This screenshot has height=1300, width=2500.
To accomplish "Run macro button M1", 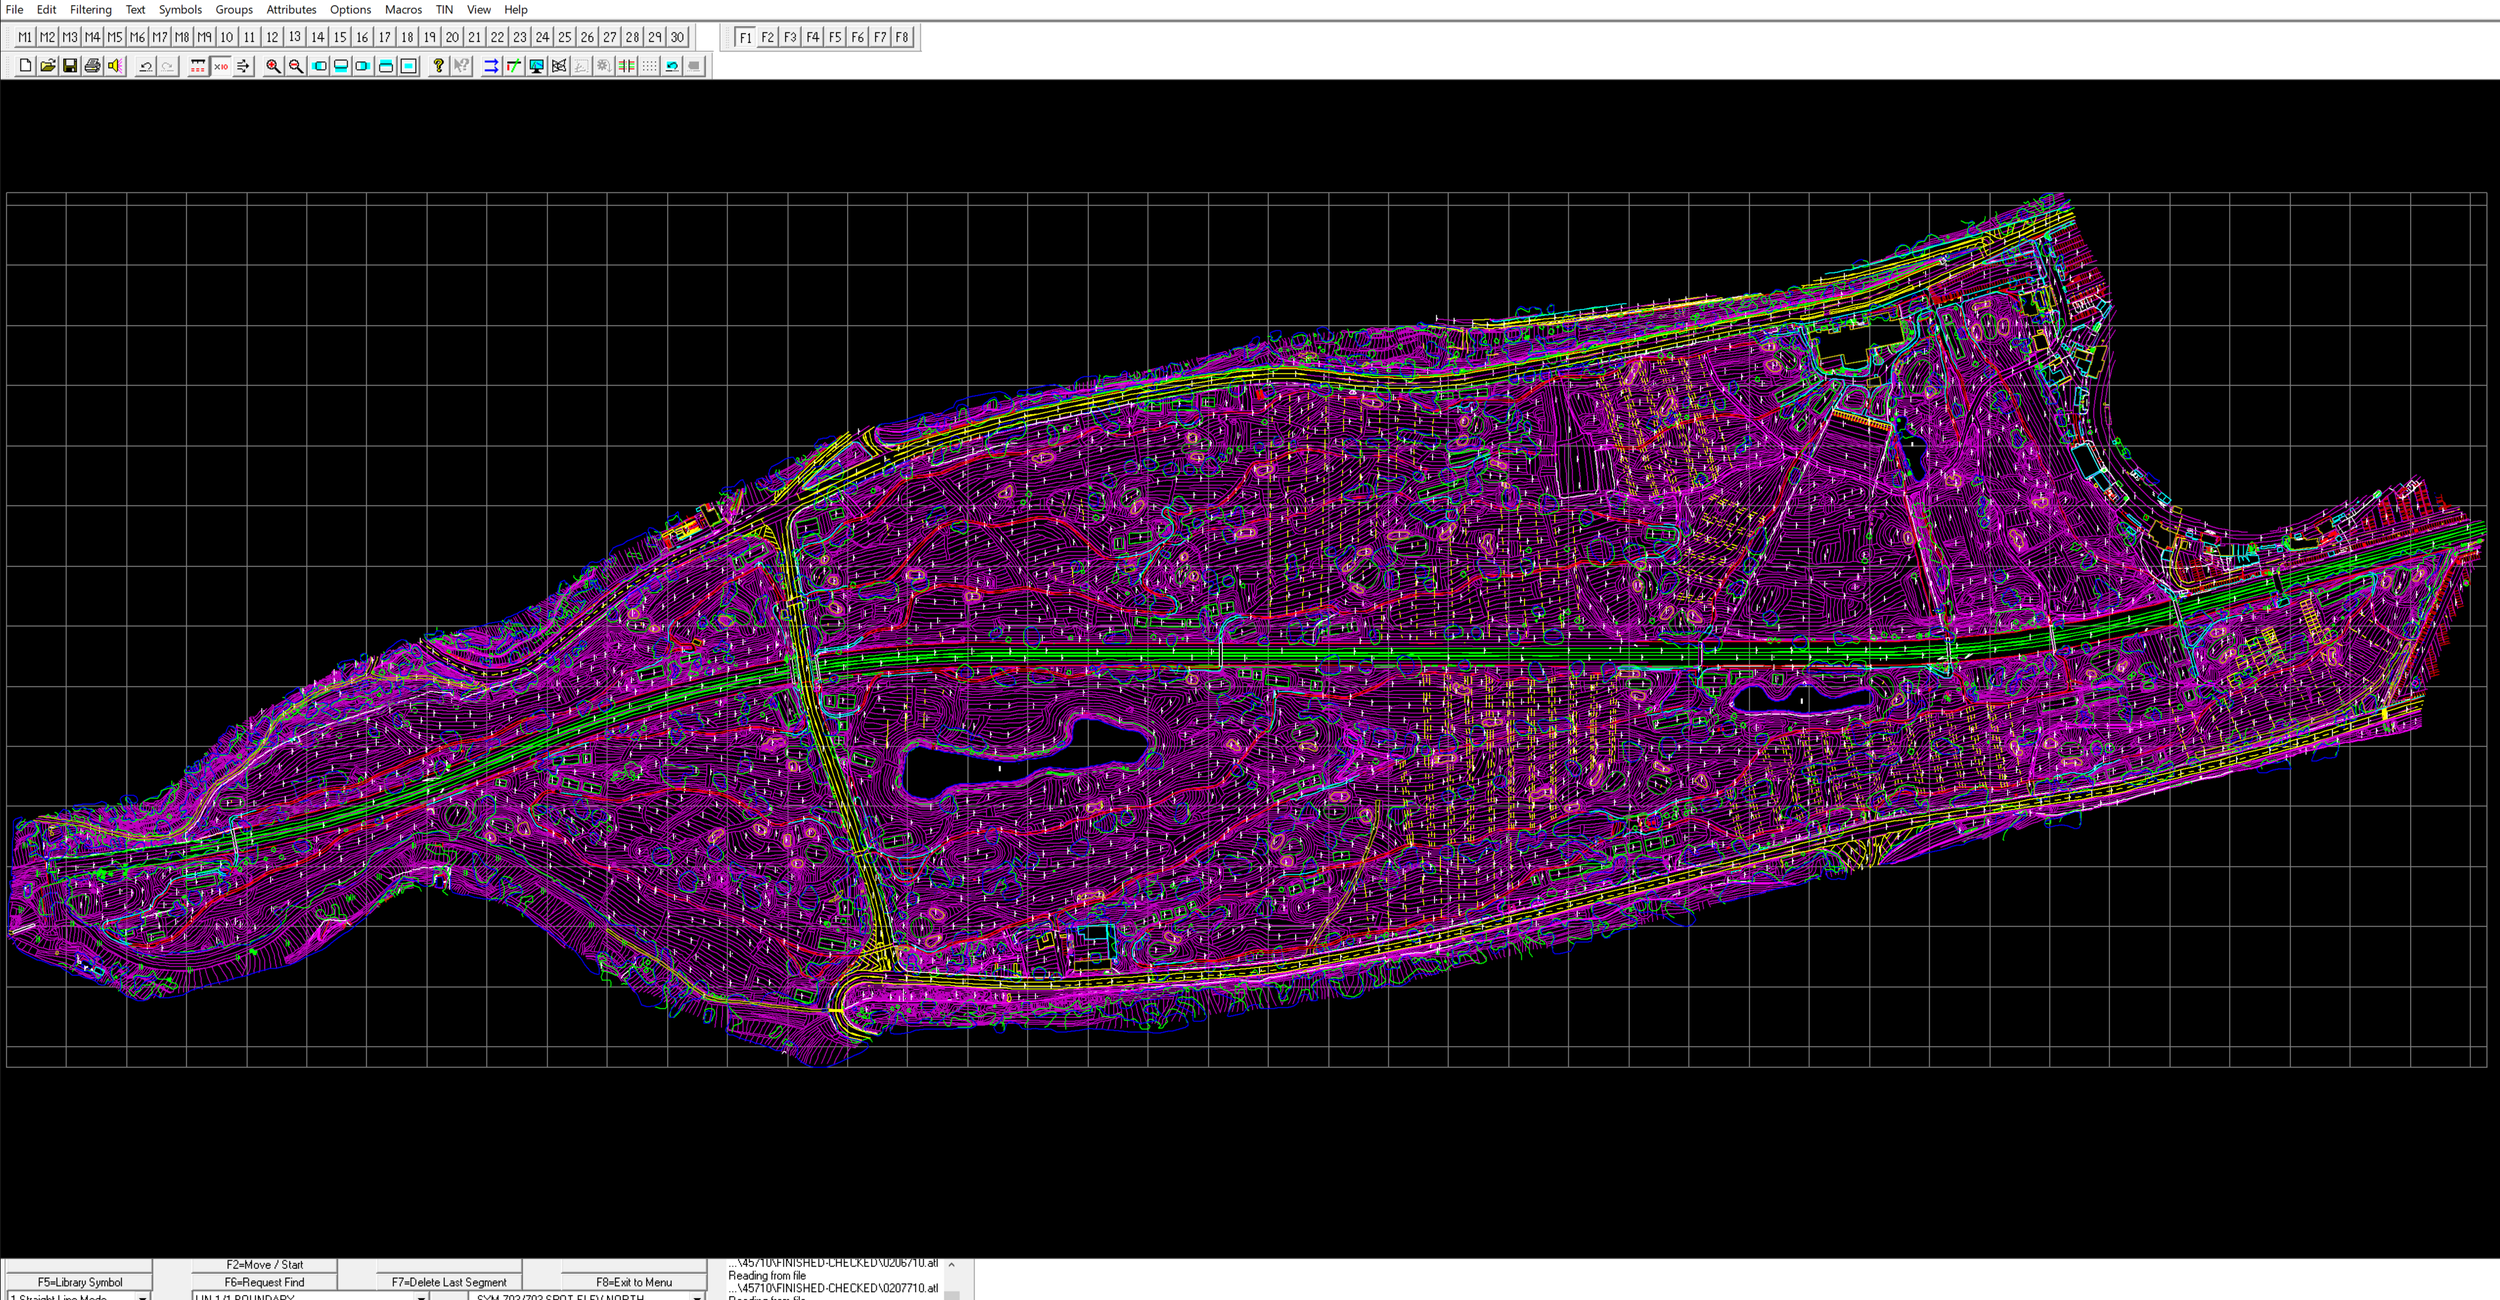I will click(25, 37).
